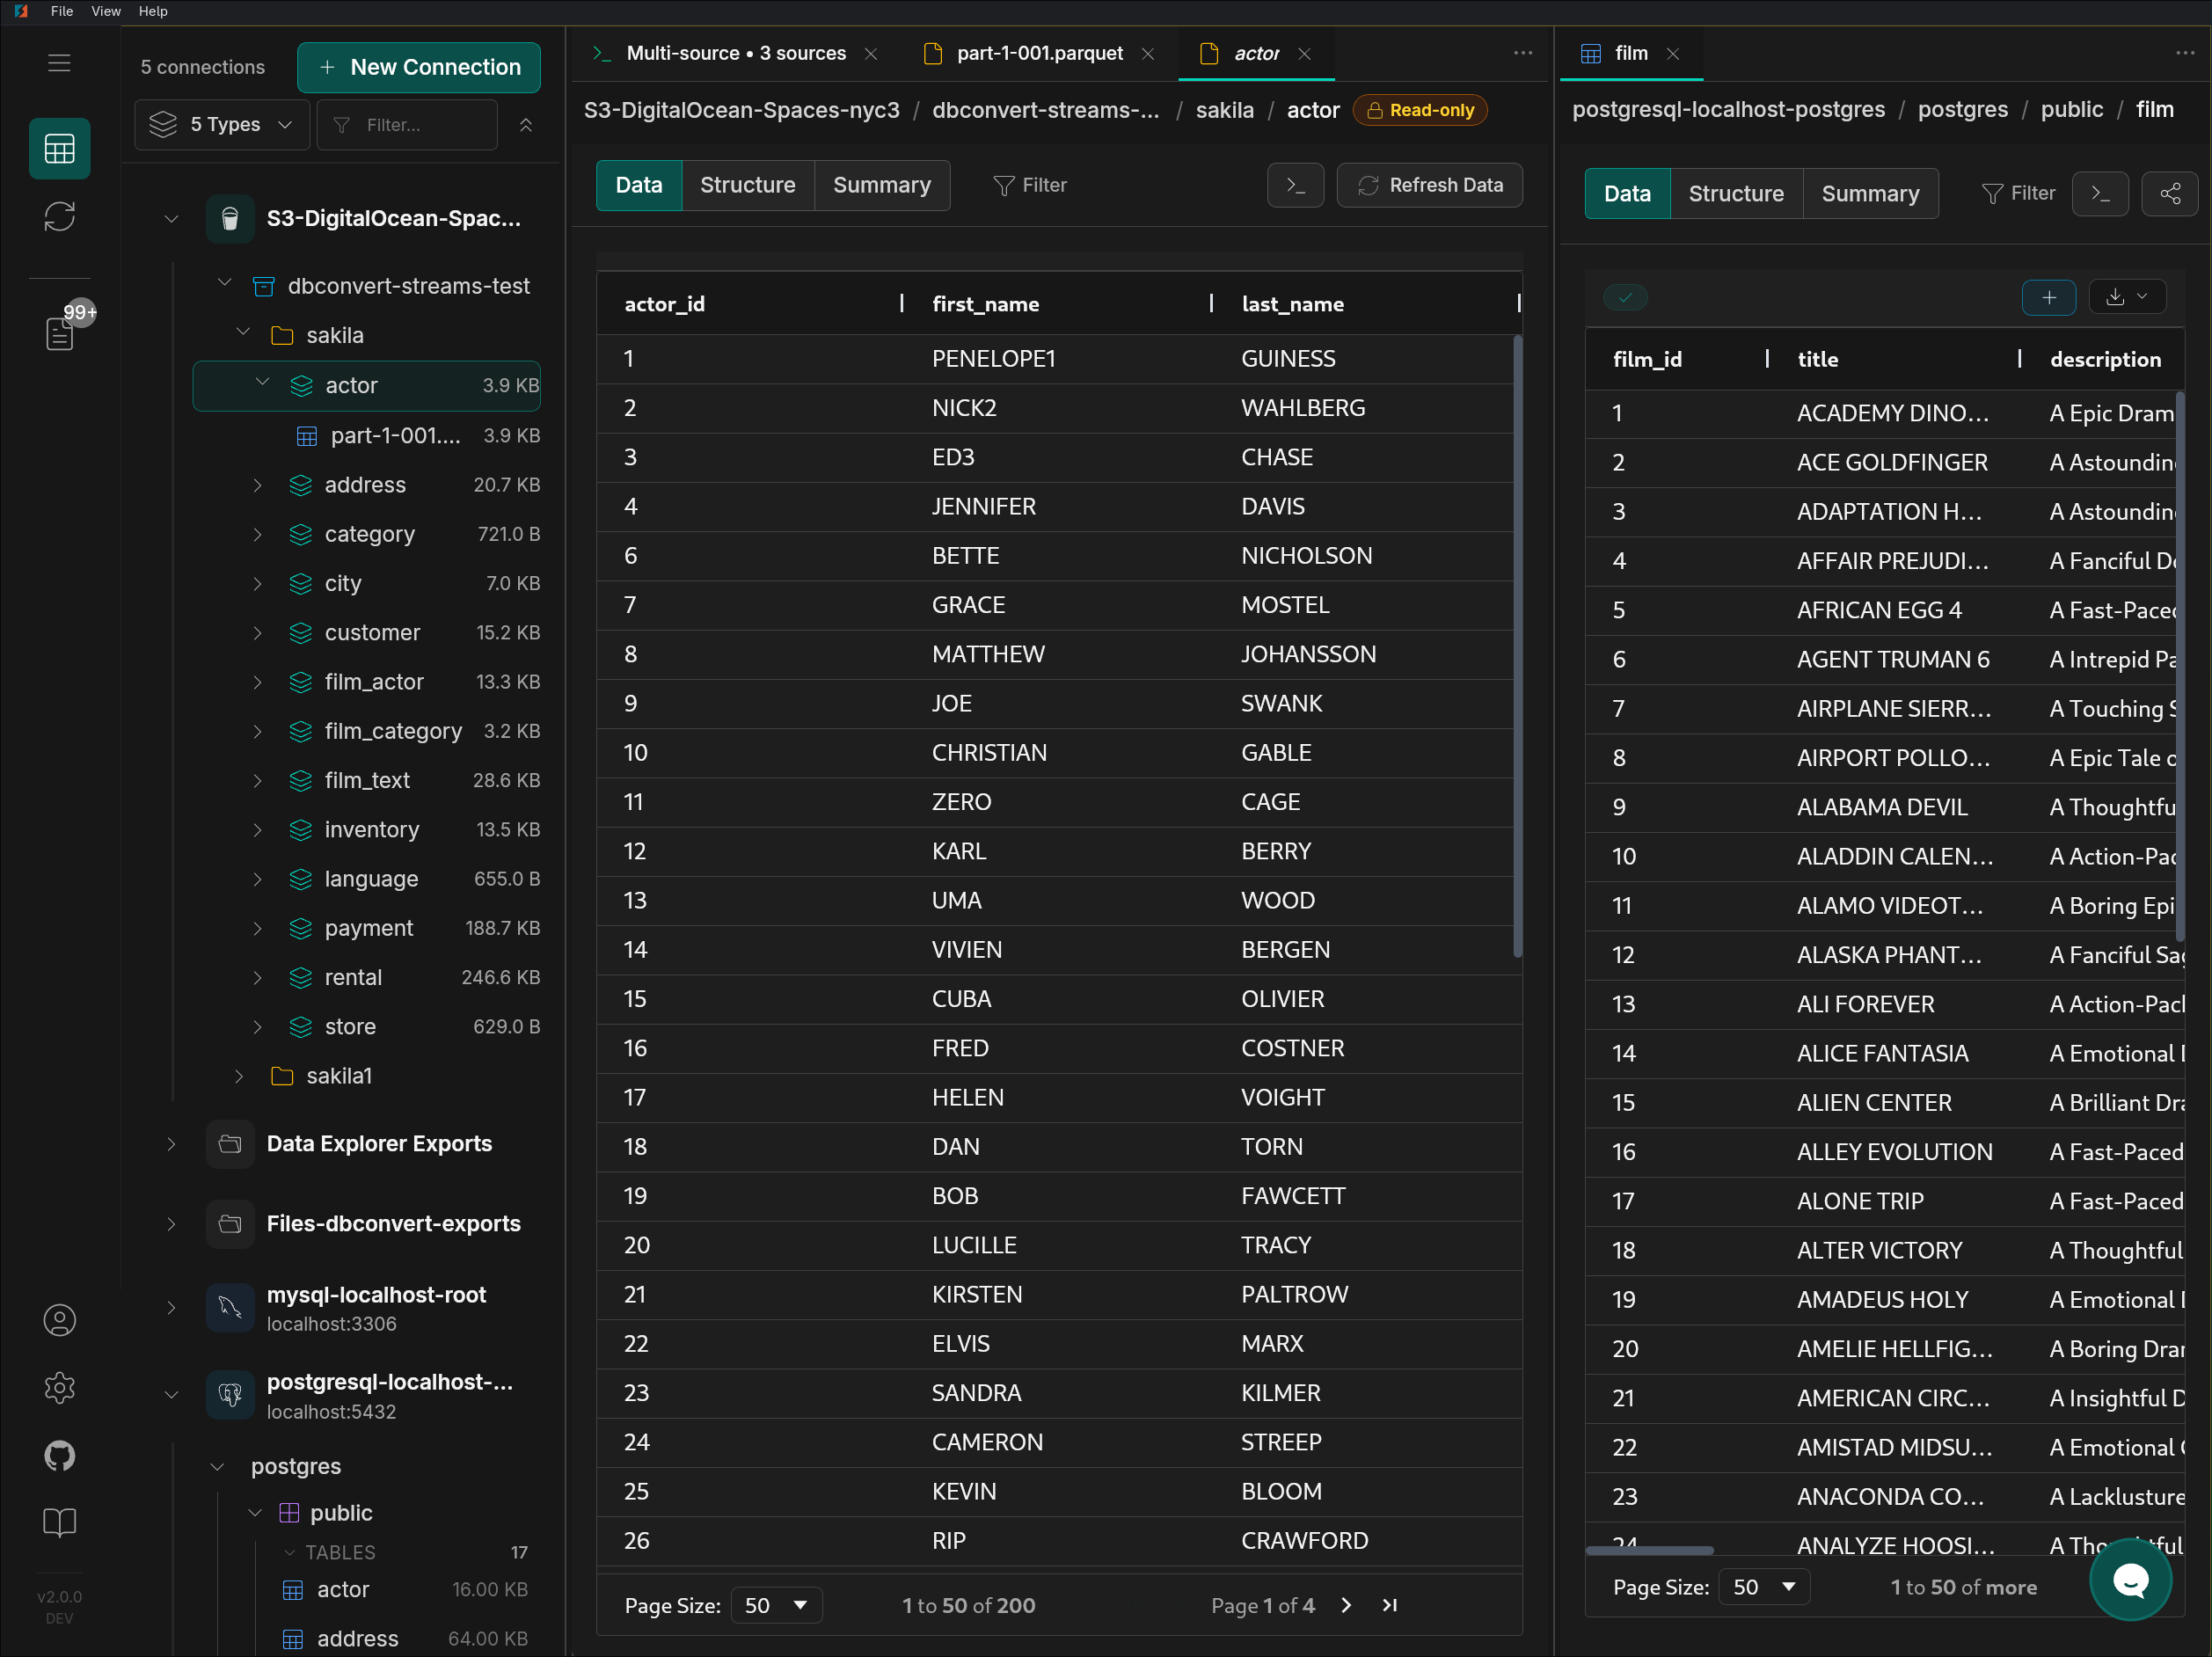The height and width of the screenshot is (1657, 2212).
Task: Click the Refresh Data button
Action: [x=1429, y=185]
